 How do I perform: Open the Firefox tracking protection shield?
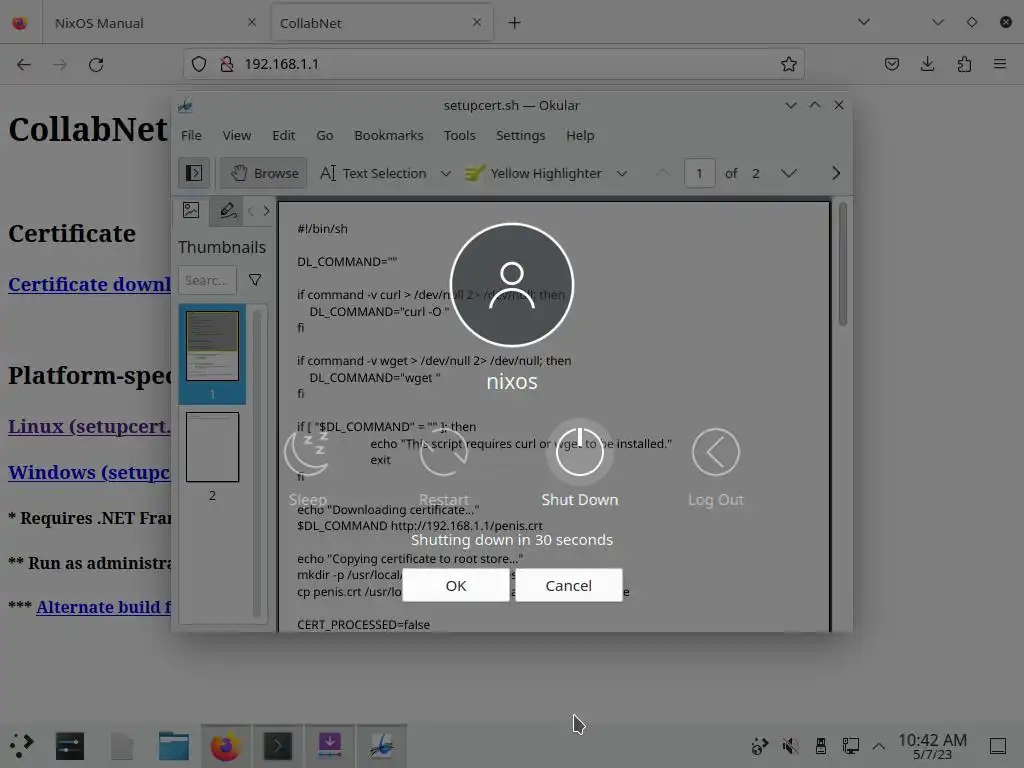click(199, 64)
